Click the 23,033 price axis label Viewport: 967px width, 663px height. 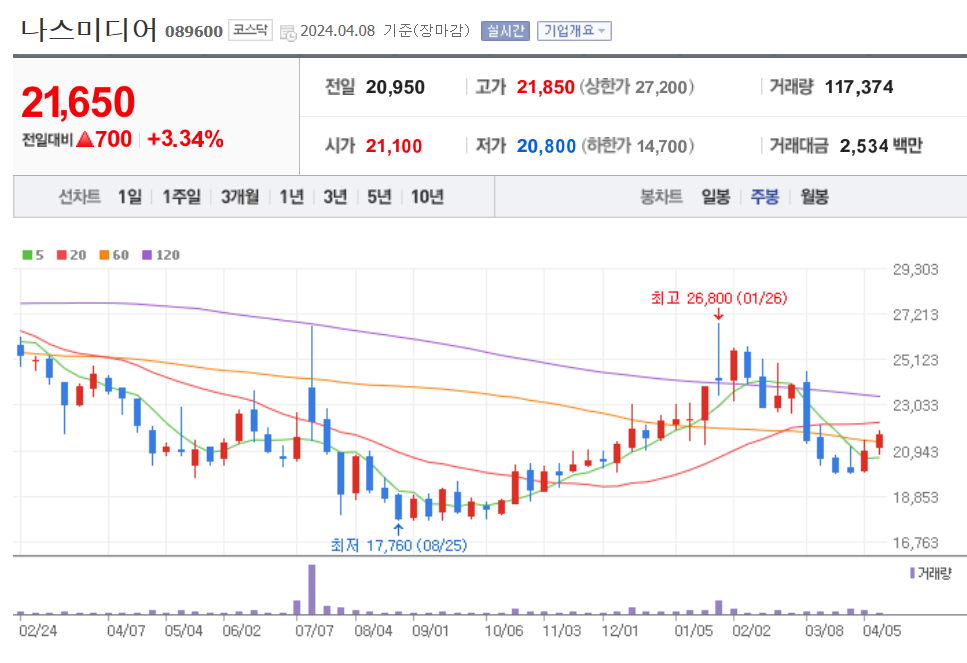pyautogui.click(x=915, y=405)
